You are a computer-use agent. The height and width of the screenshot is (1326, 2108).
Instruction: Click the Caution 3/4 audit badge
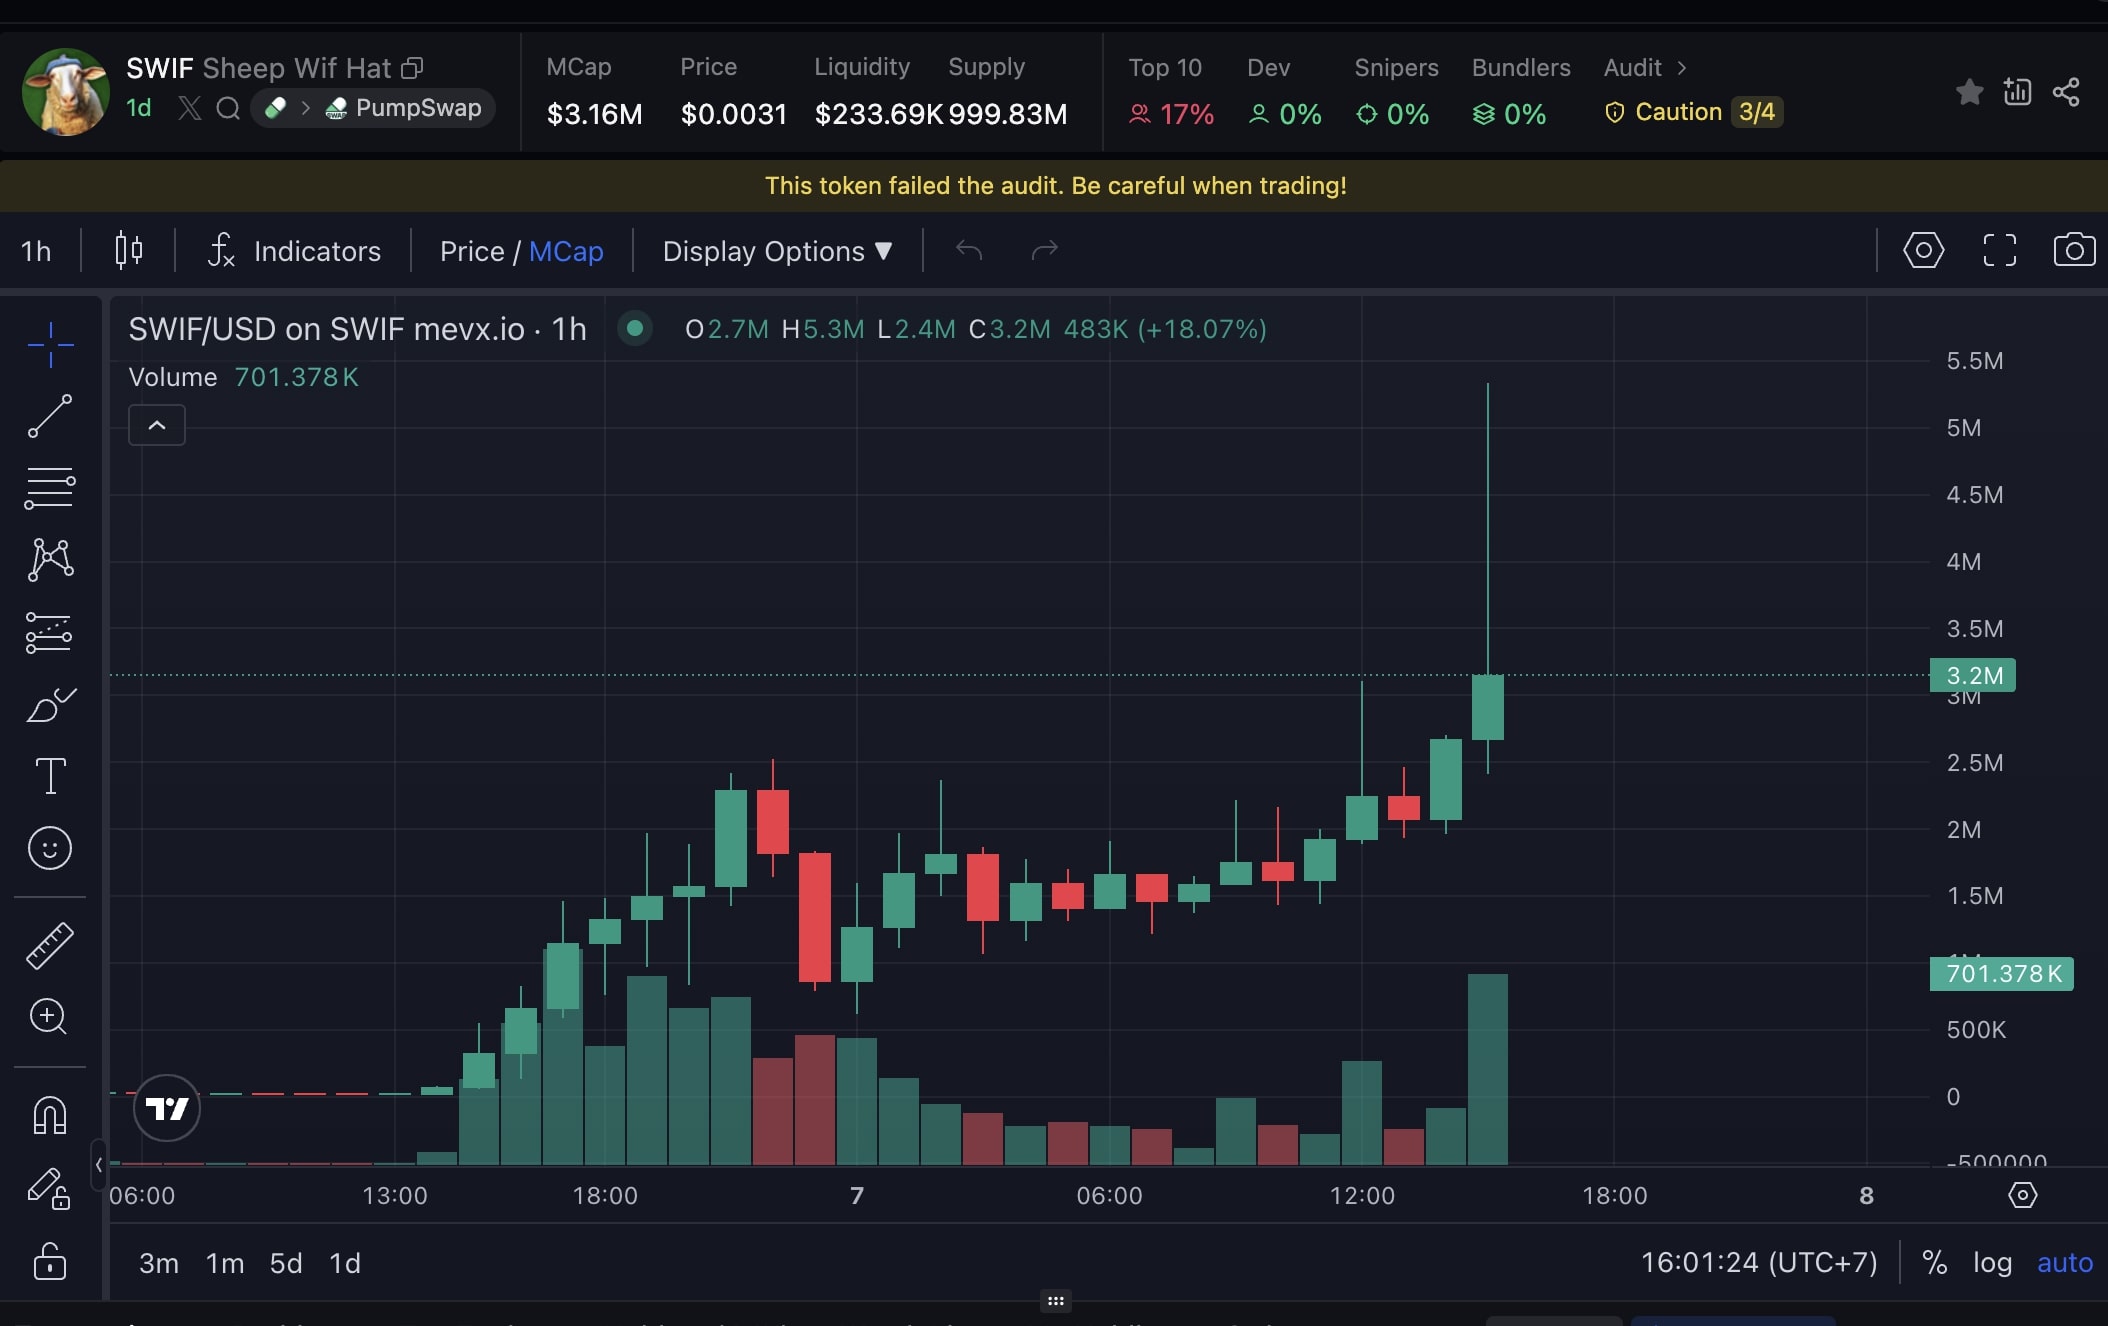point(1692,112)
